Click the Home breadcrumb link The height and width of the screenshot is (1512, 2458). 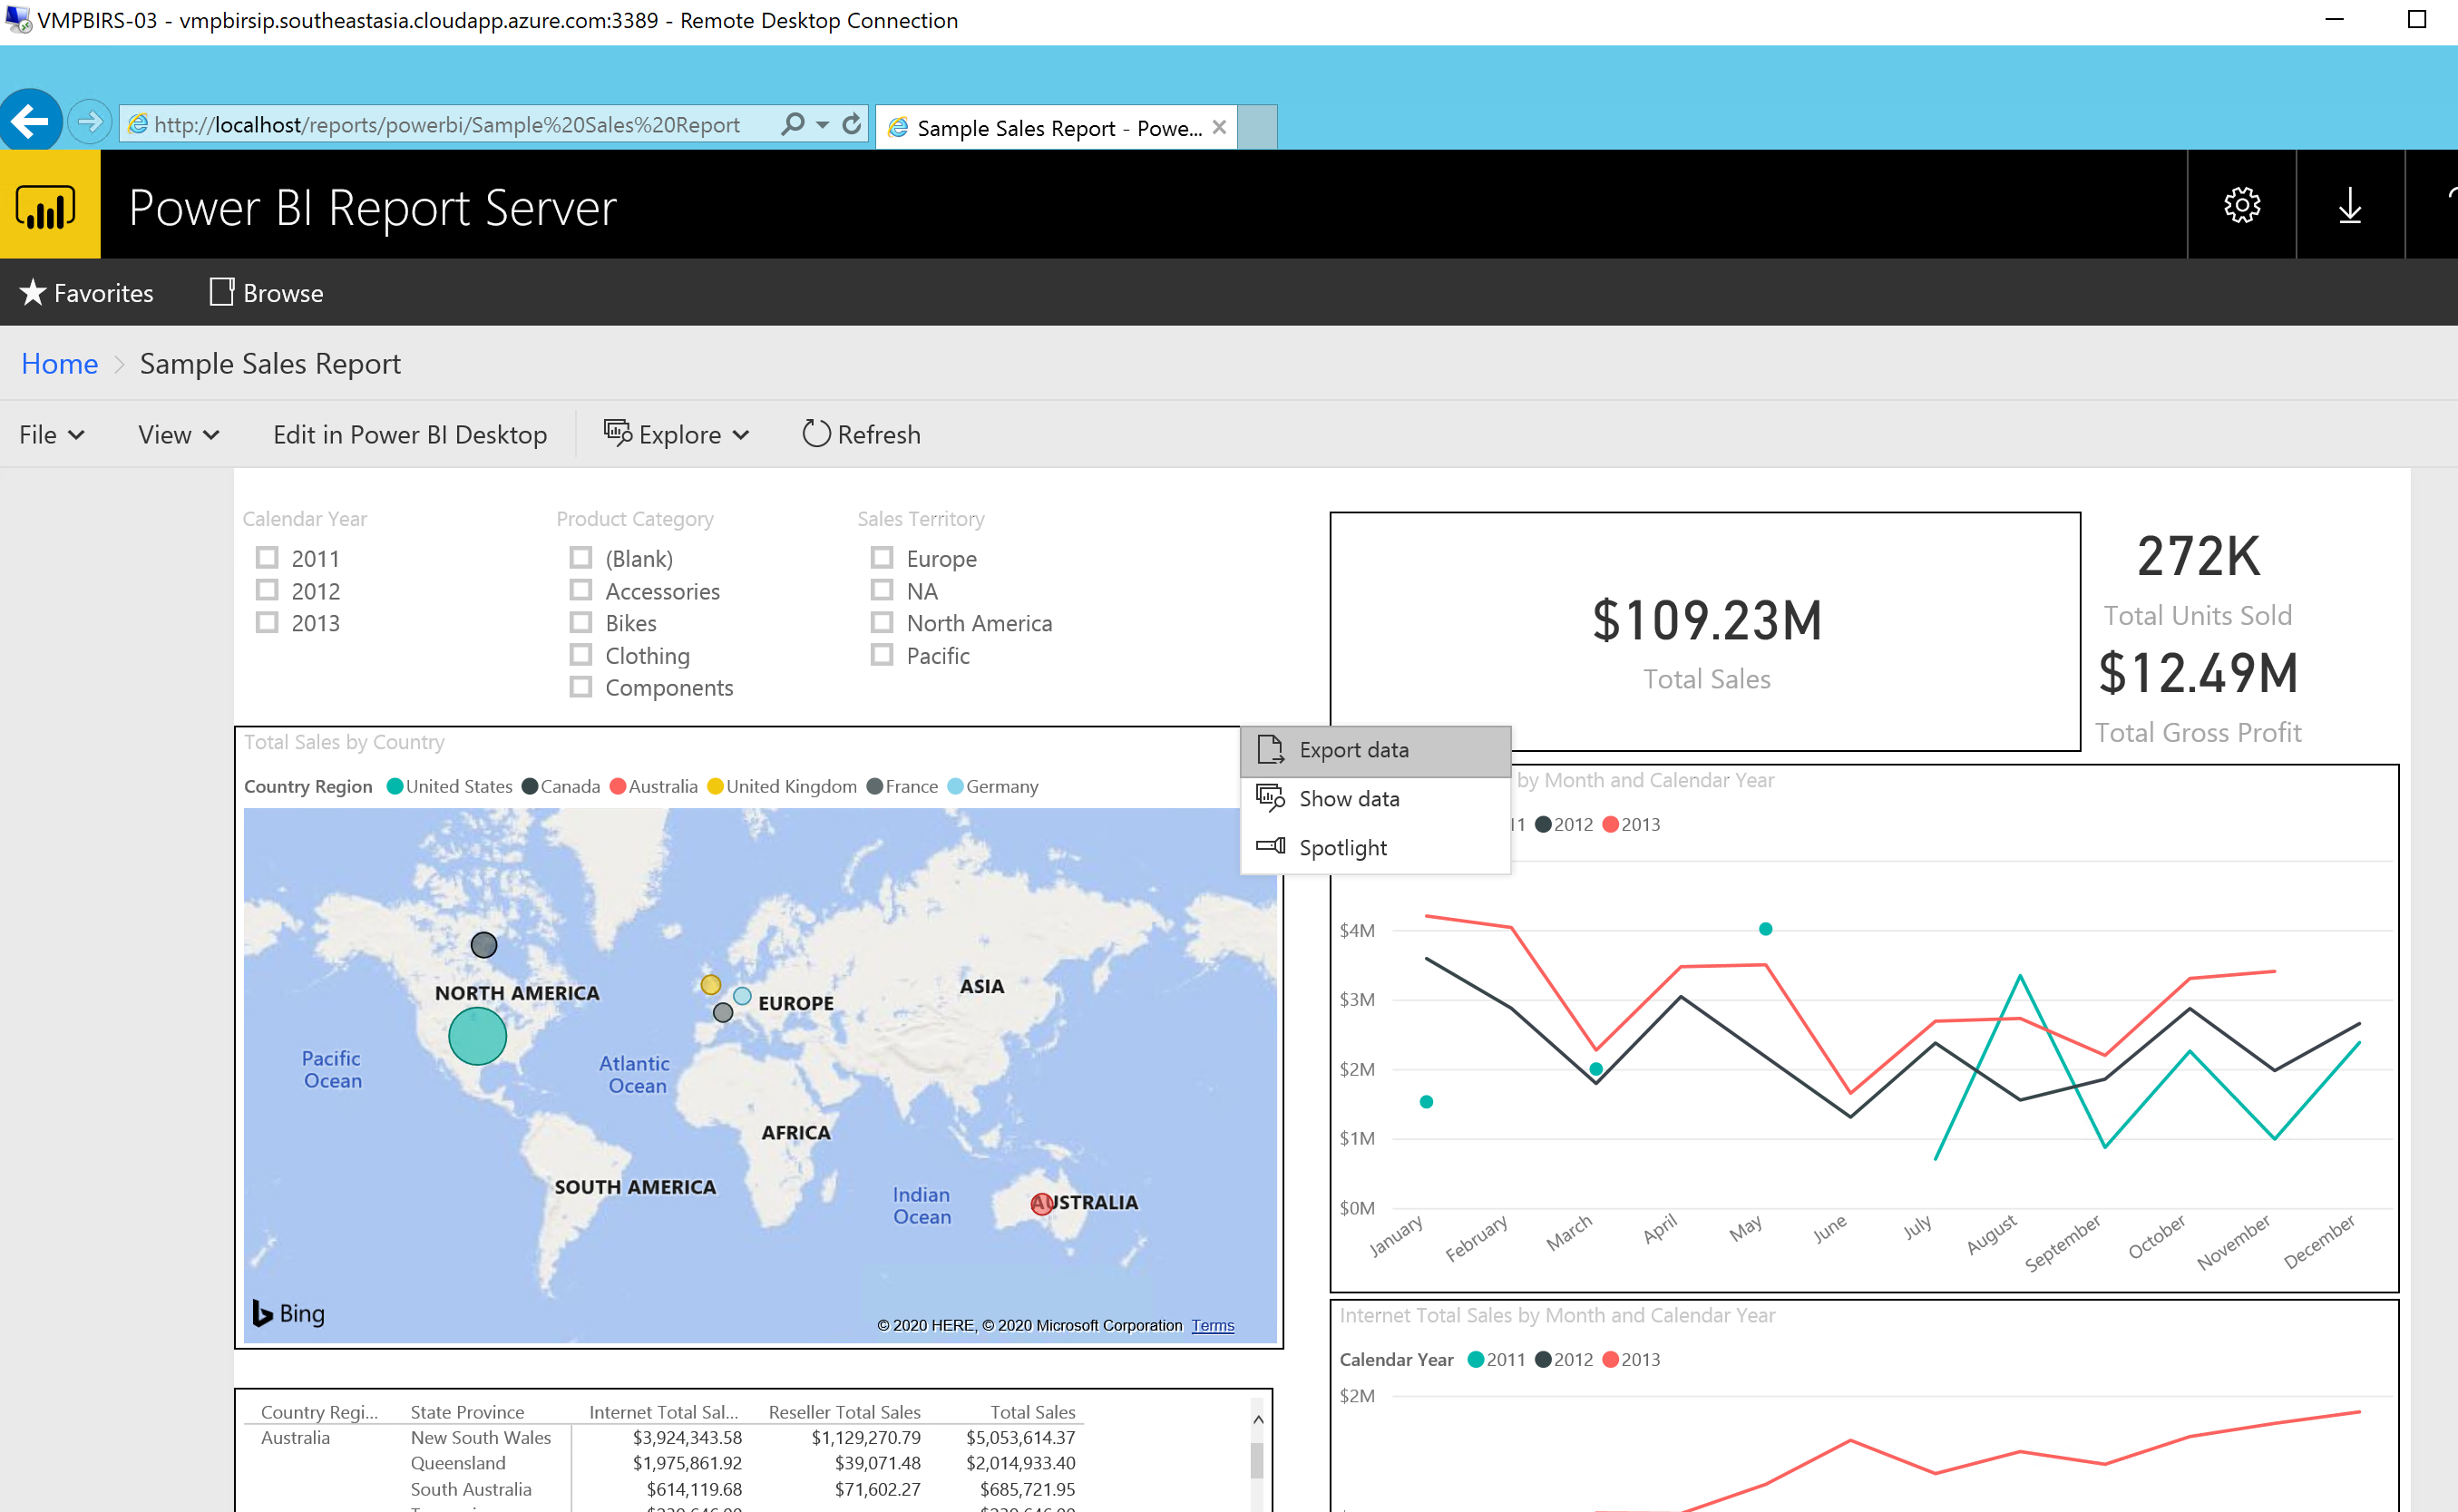pos(59,363)
